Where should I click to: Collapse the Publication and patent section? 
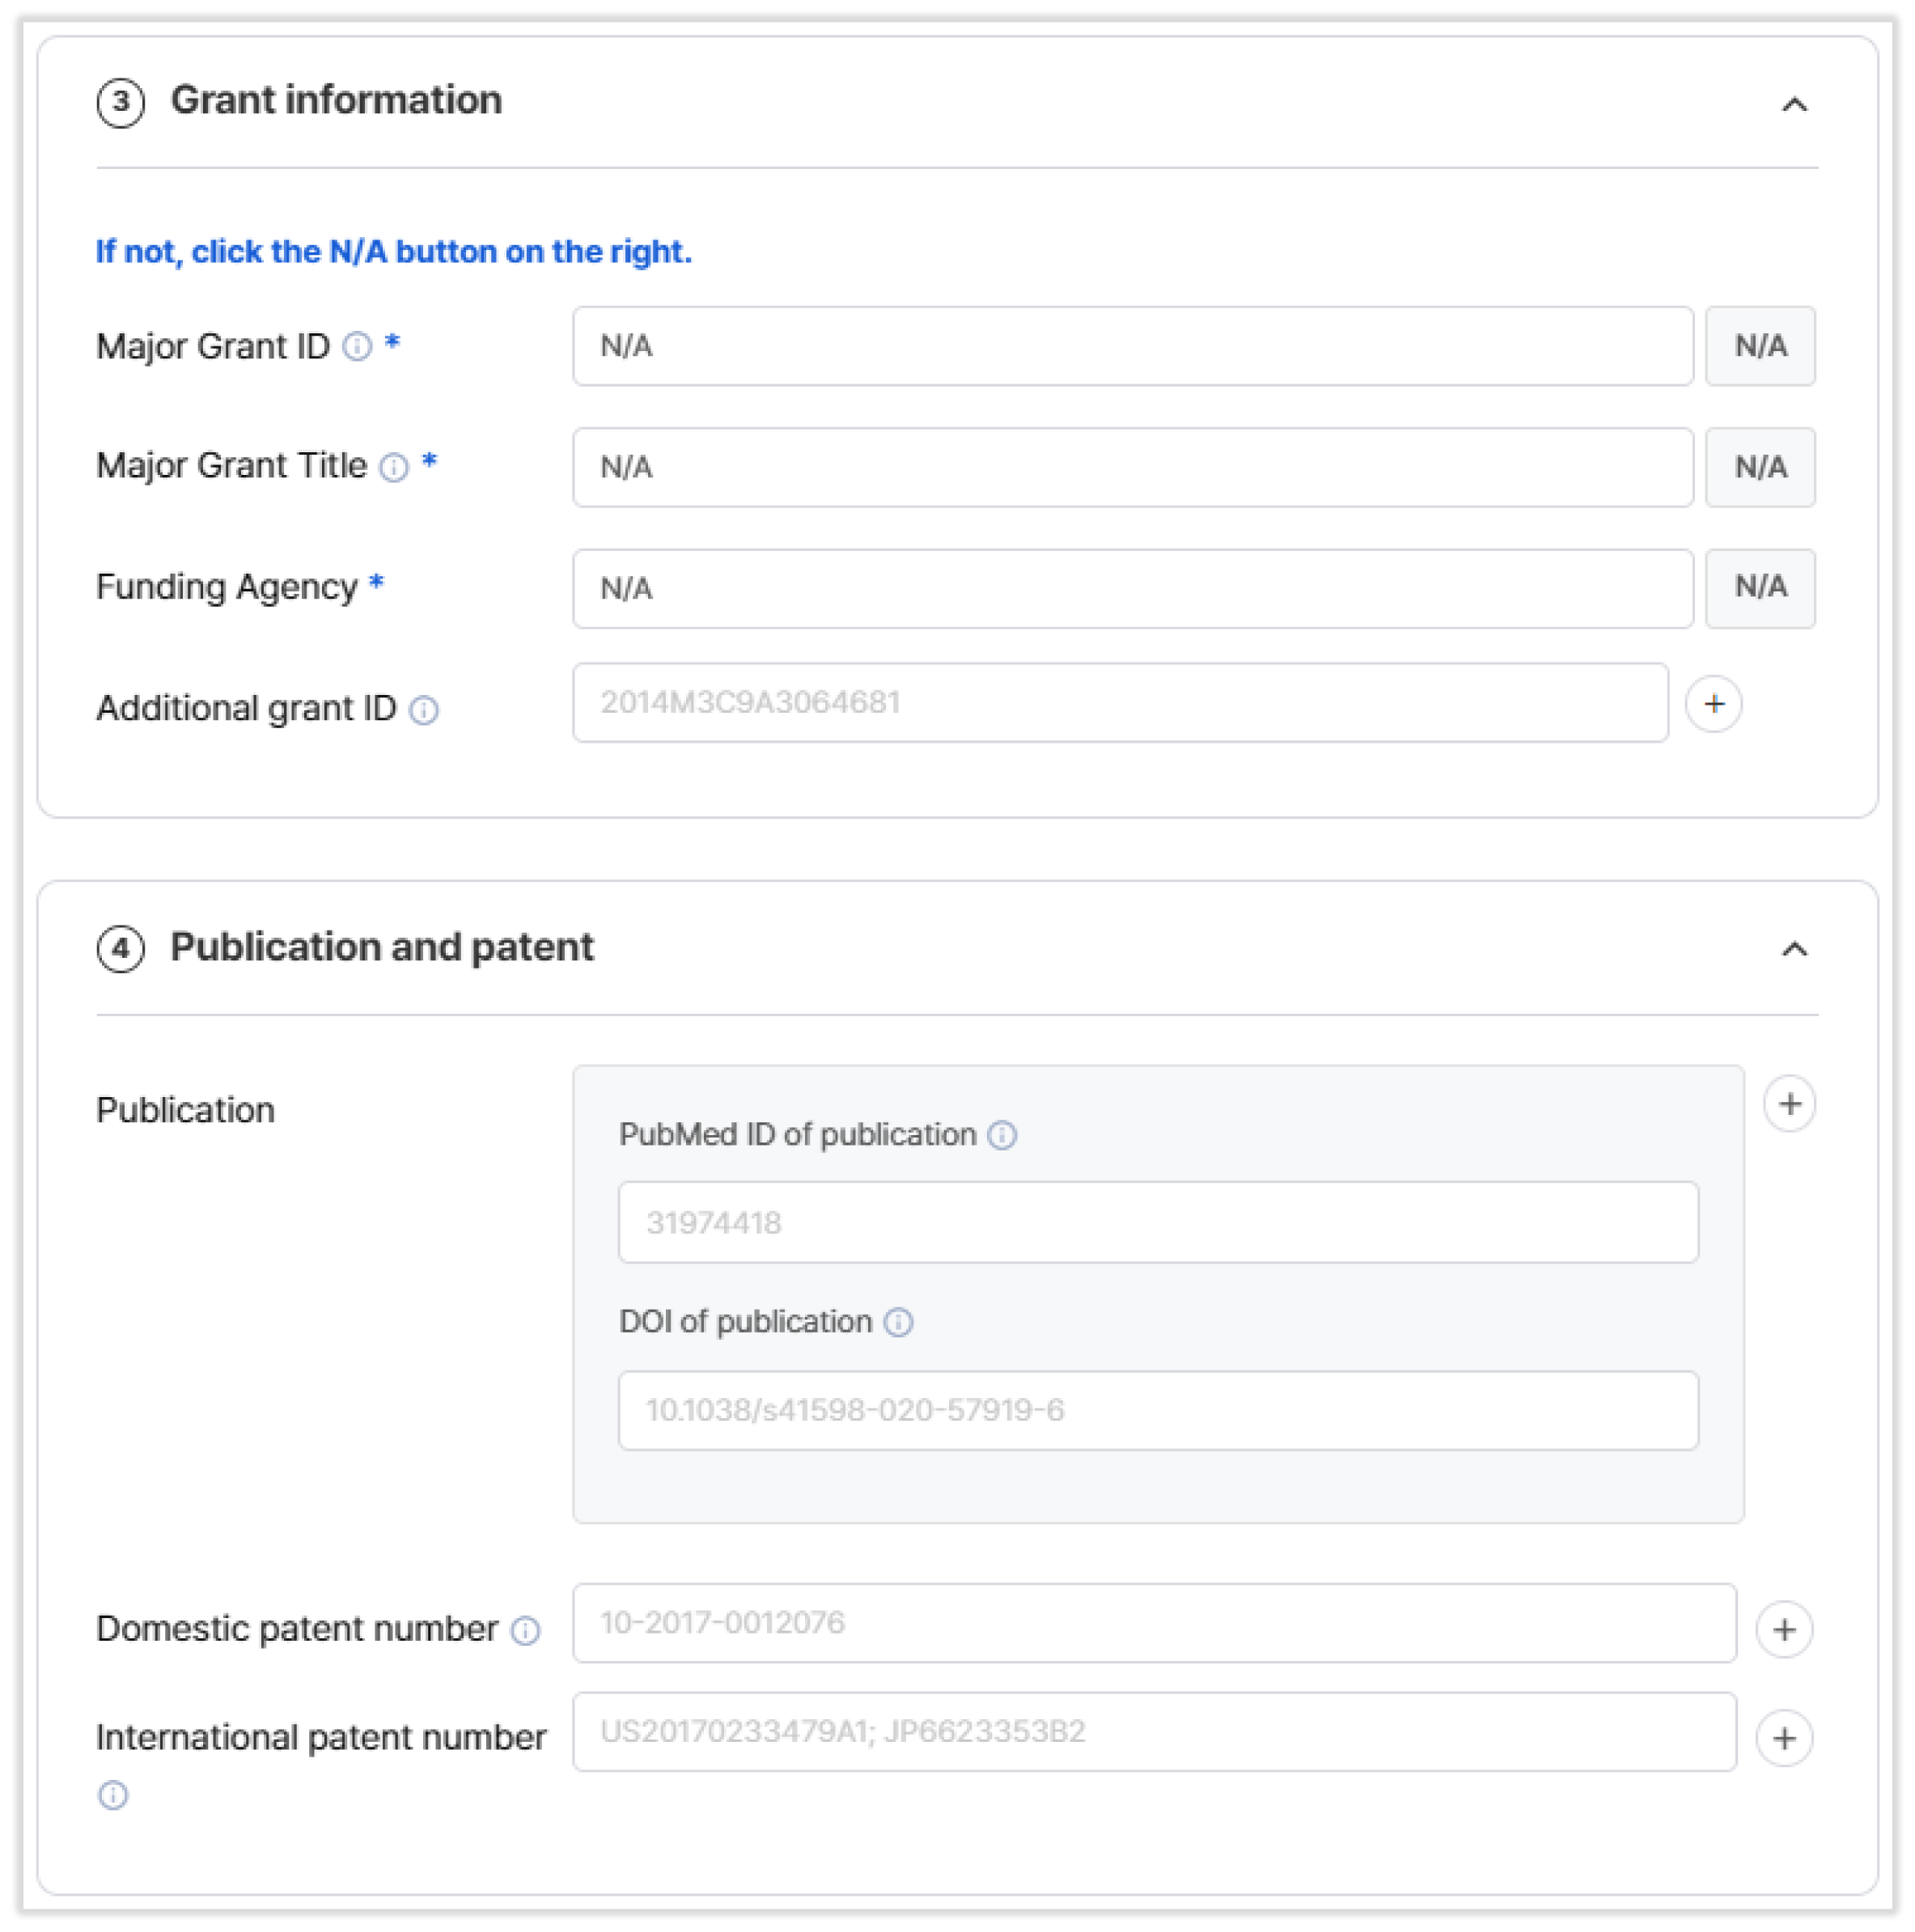[x=1794, y=949]
